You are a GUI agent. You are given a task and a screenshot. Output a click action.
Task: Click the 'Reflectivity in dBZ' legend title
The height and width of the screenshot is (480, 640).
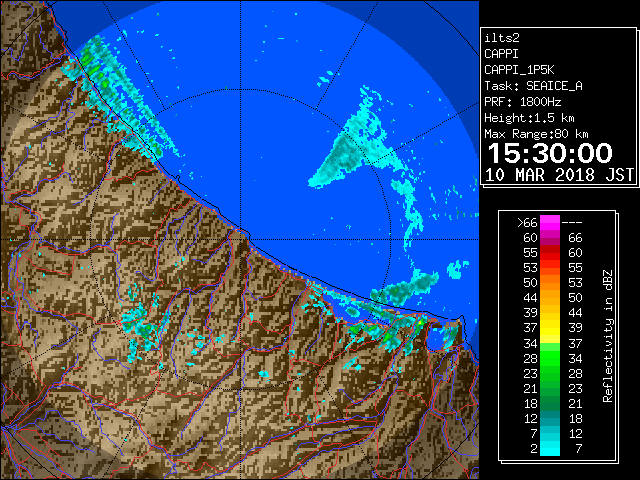(x=608, y=336)
